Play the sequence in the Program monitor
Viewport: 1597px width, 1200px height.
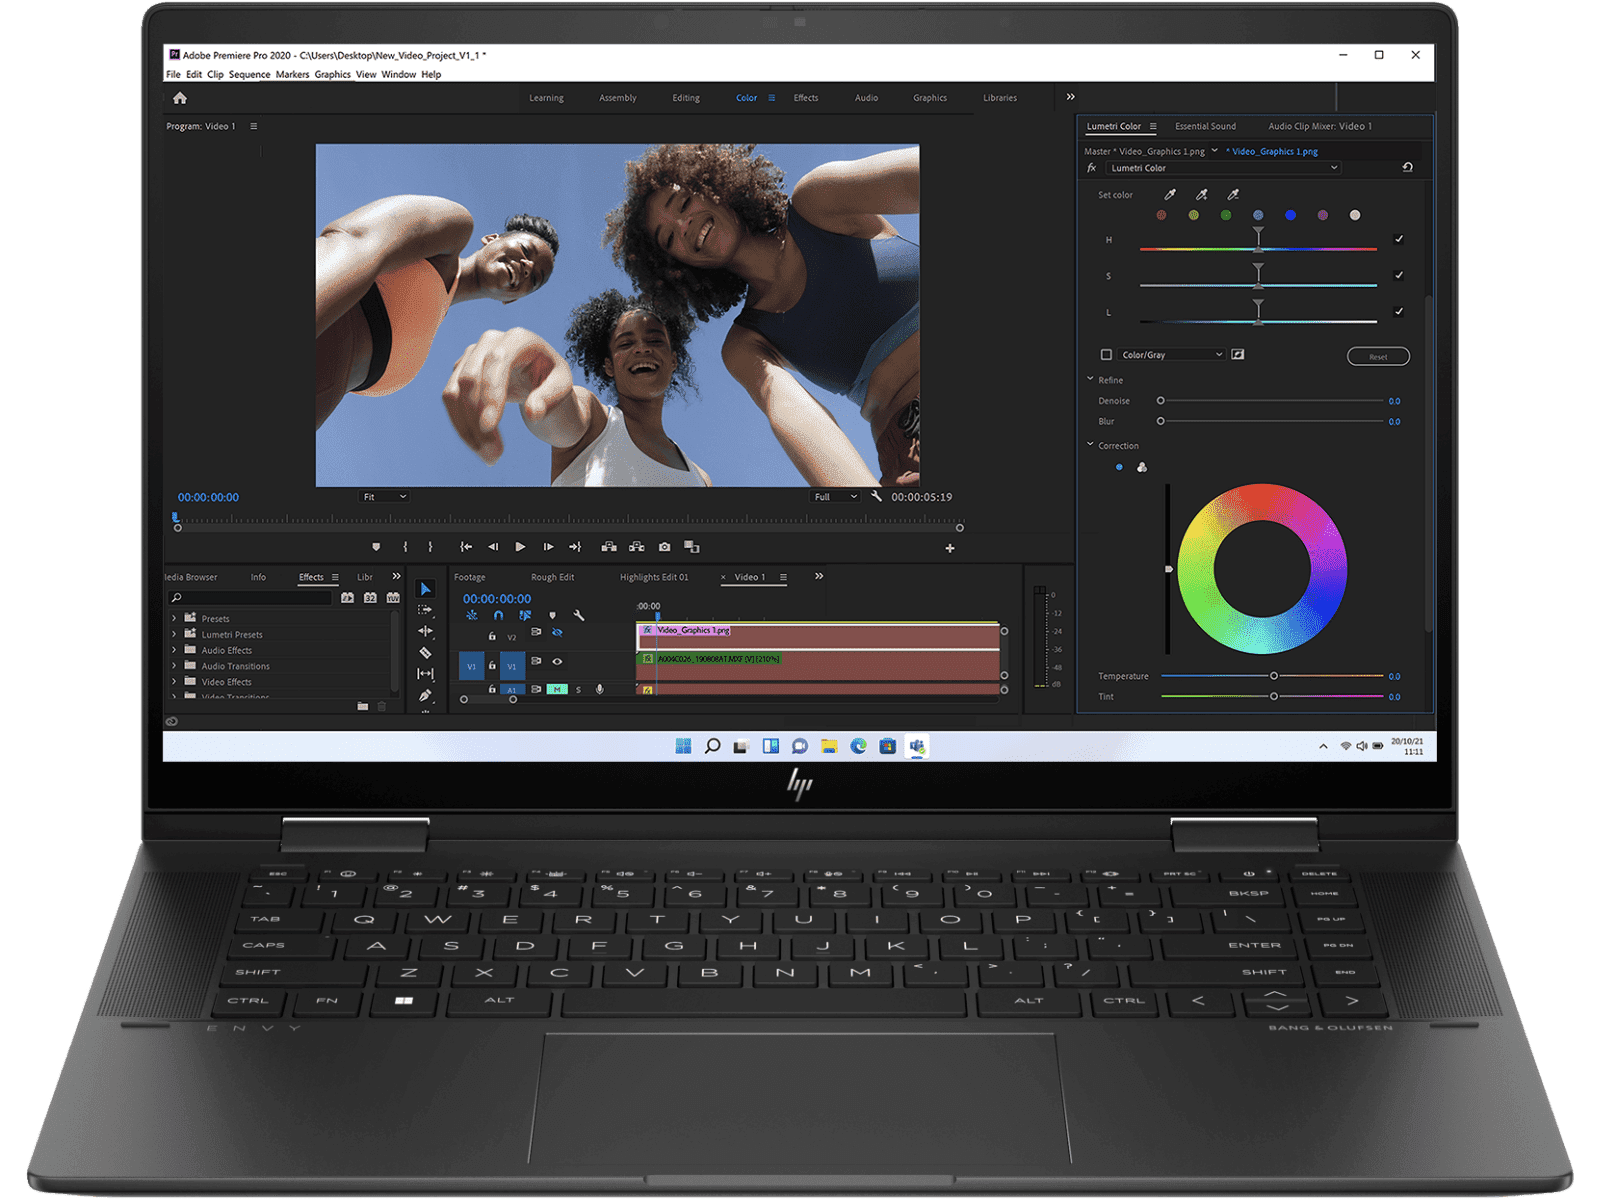click(x=520, y=547)
